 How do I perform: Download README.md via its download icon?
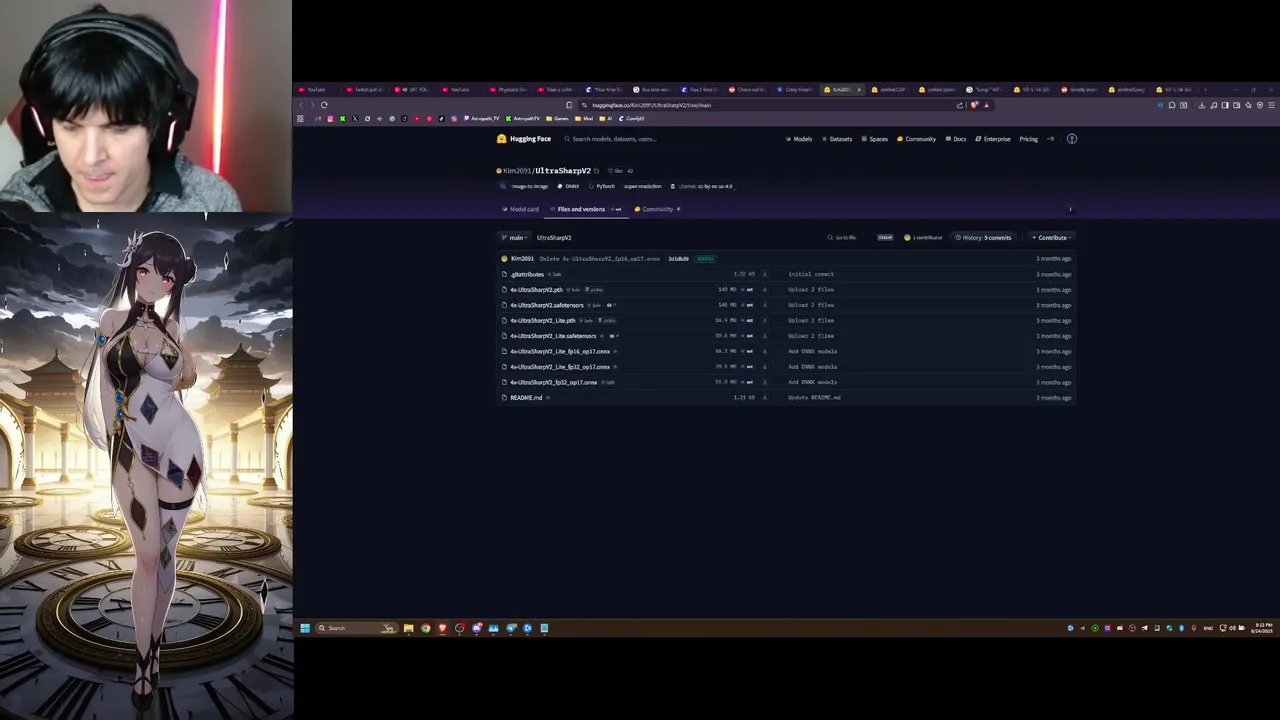click(765, 398)
